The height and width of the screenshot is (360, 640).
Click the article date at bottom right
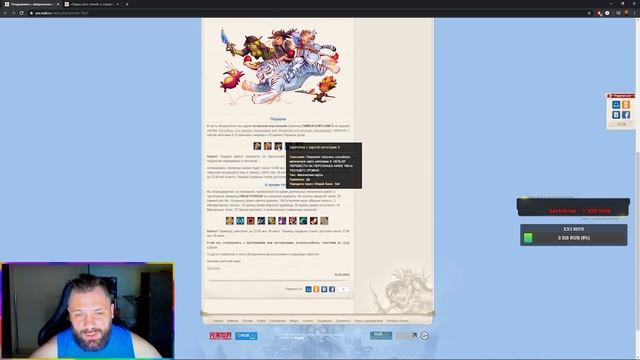pyautogui.click(x=342, y=275)
